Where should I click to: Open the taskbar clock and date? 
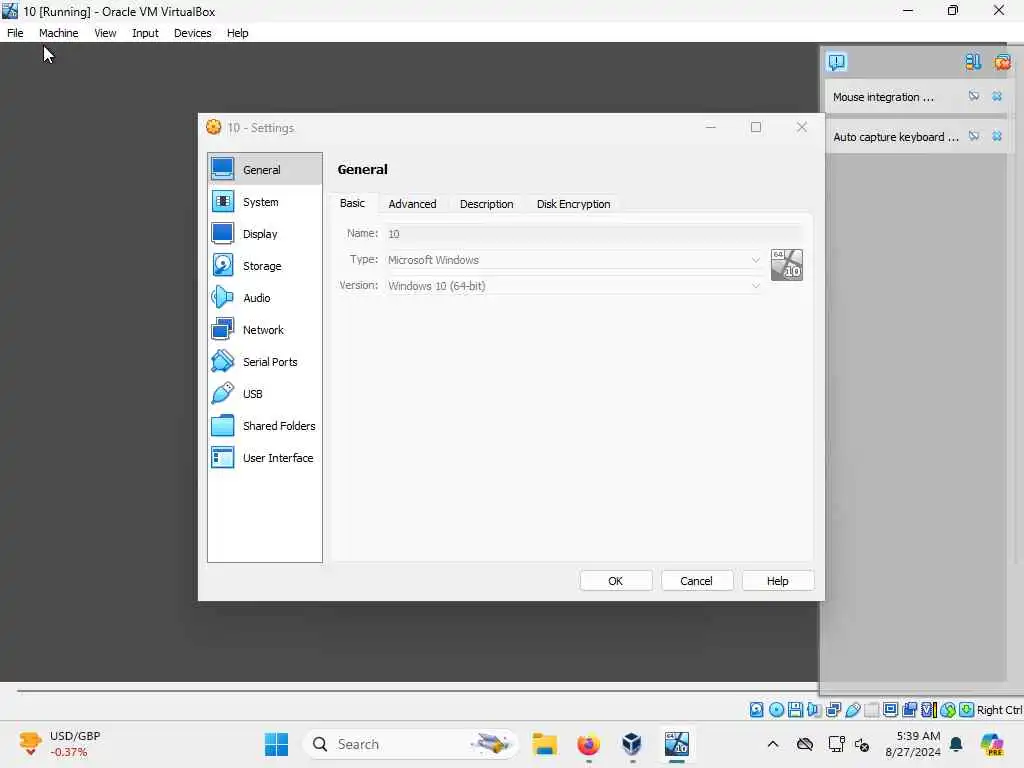[x=913, y=744]
